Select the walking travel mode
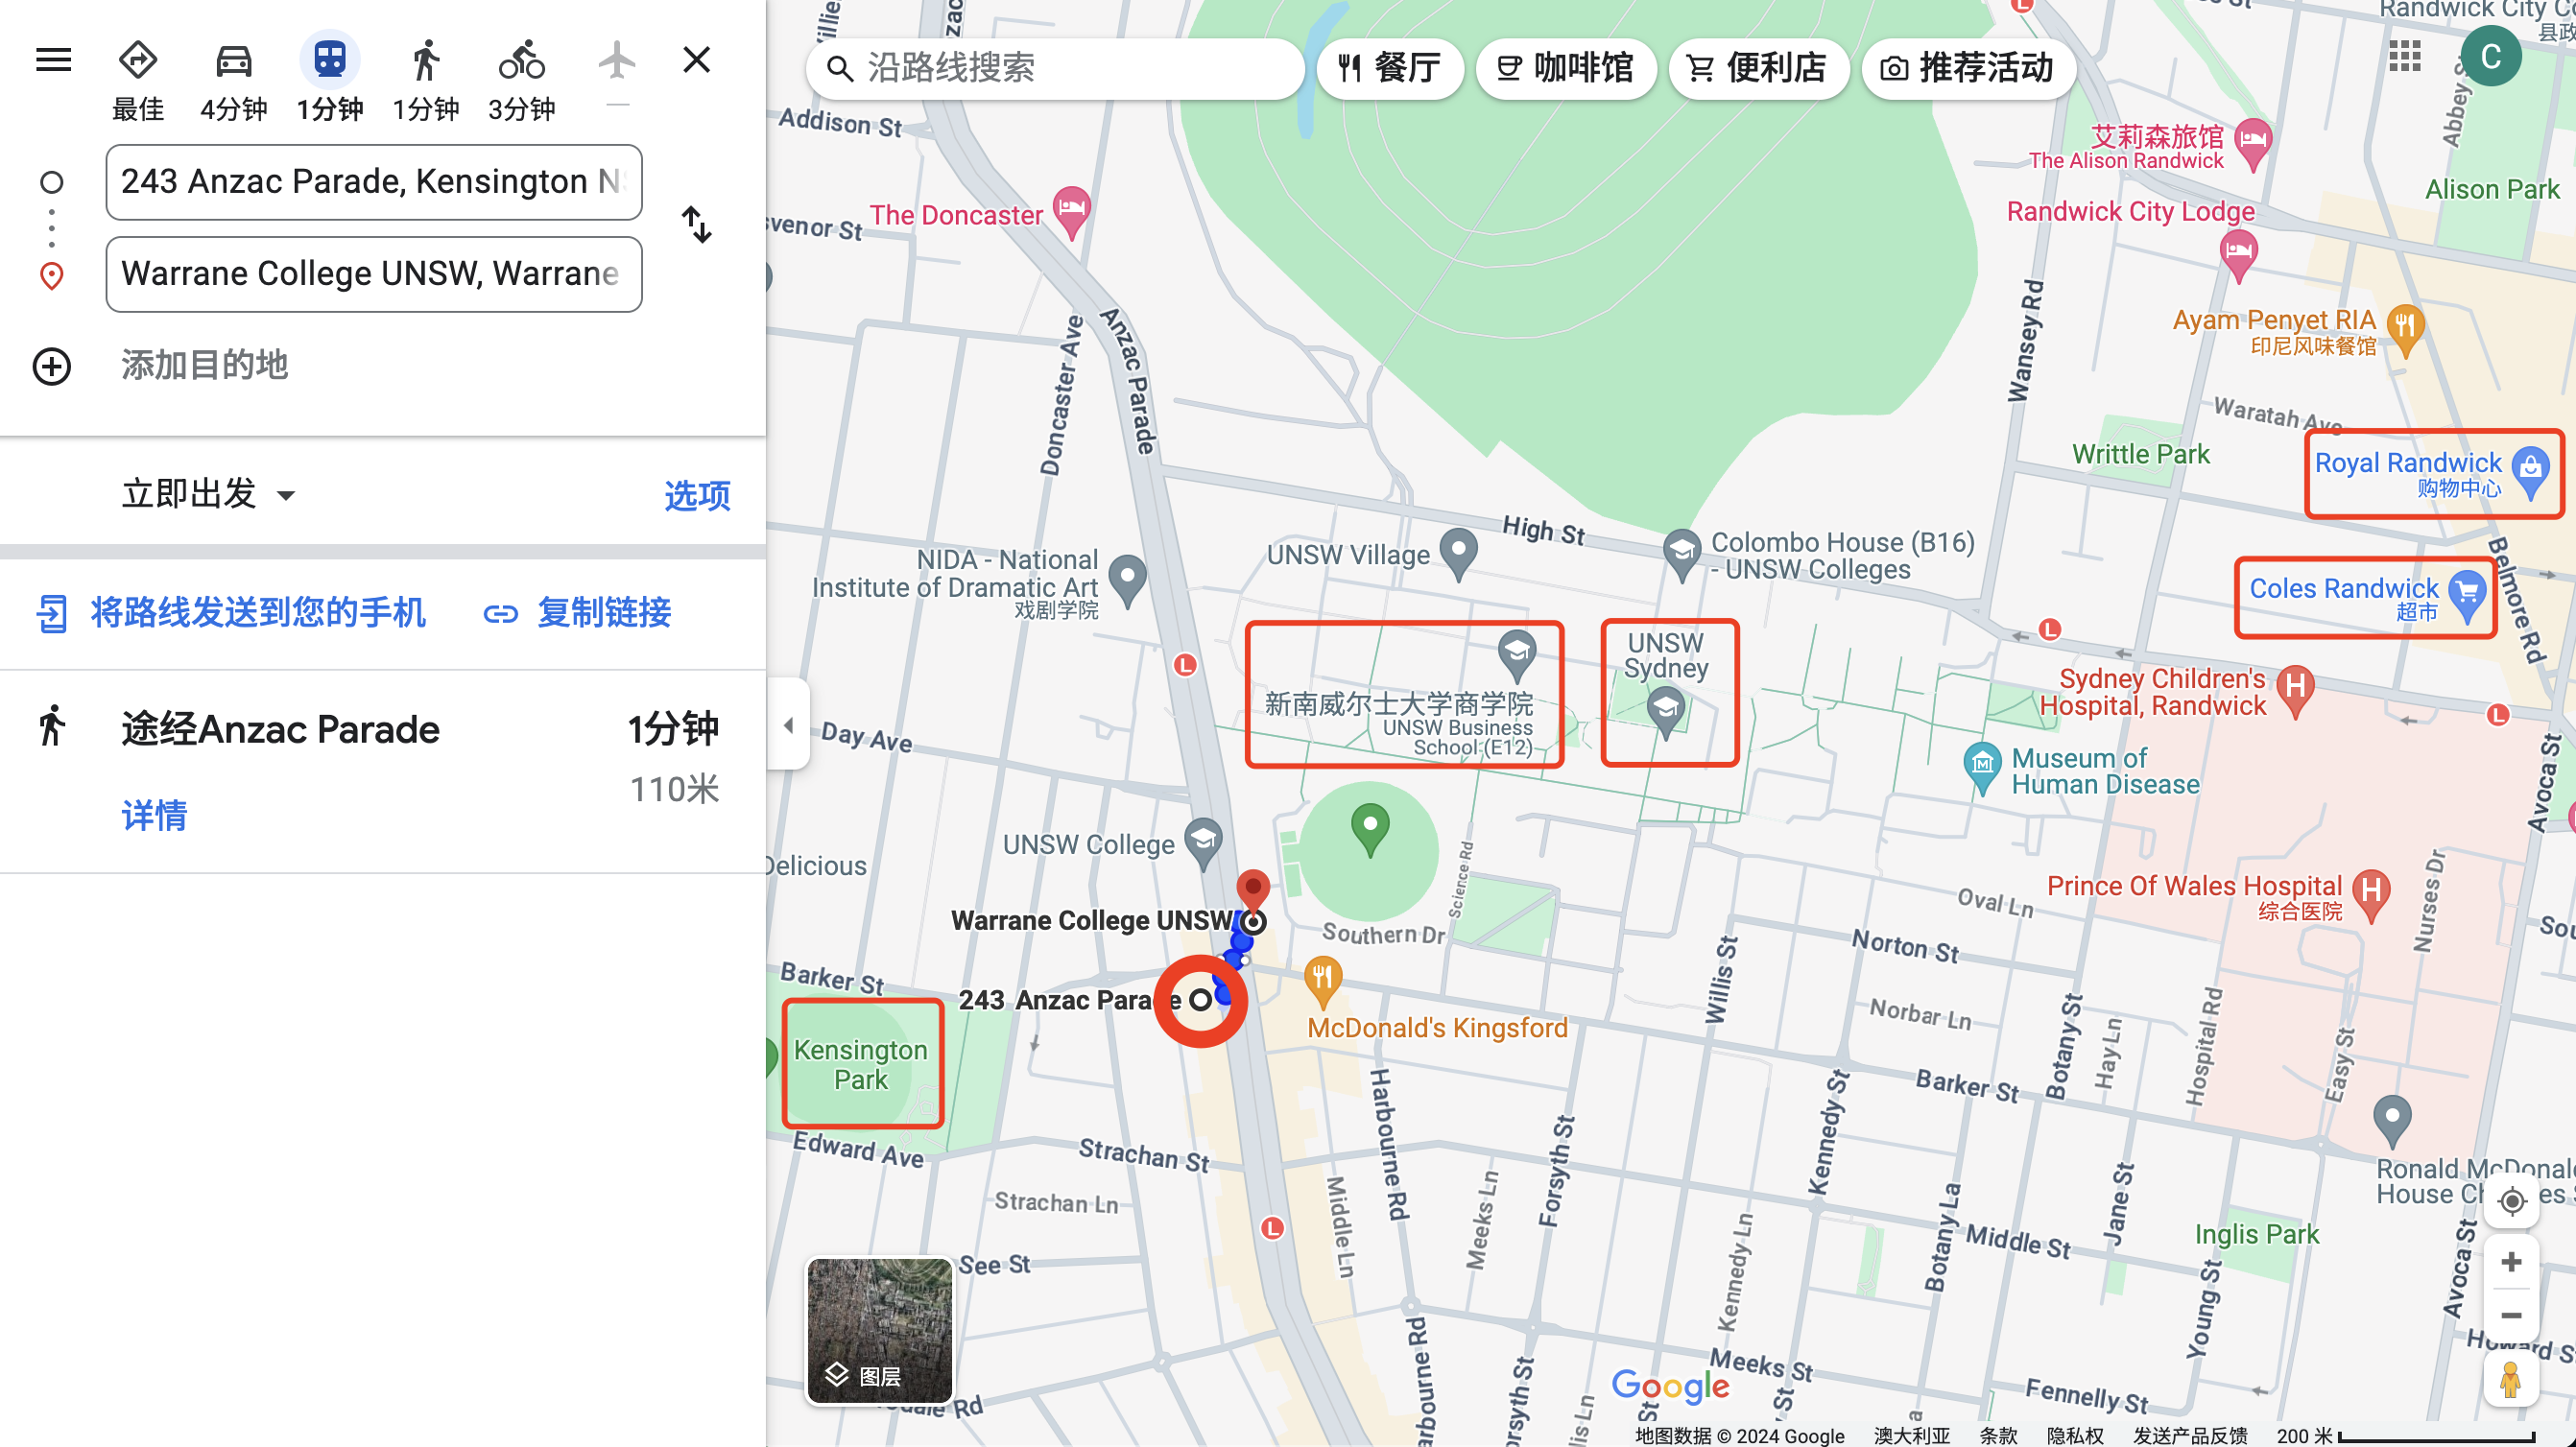Image resolution: width=2576 pixels, height=1447 pixels. (425, 62)
